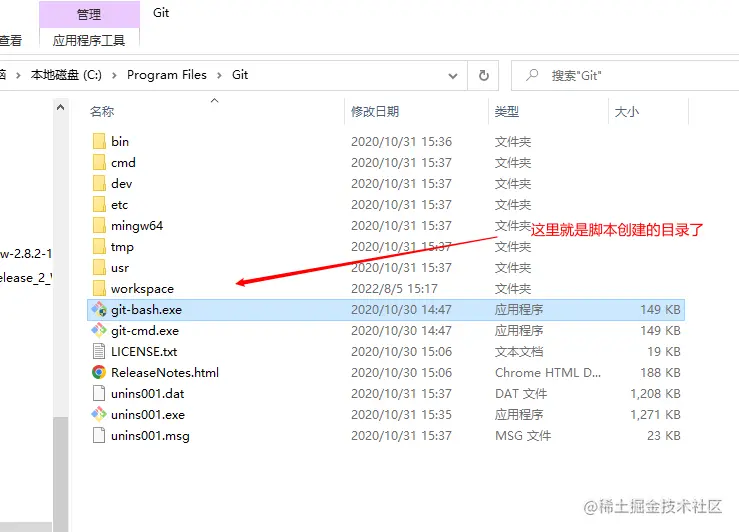Image resolution: width=739 pixels, height=532 pixels.
Task: Click the Chrome HTML D... type cell
Action: click(x=548, y=372)
